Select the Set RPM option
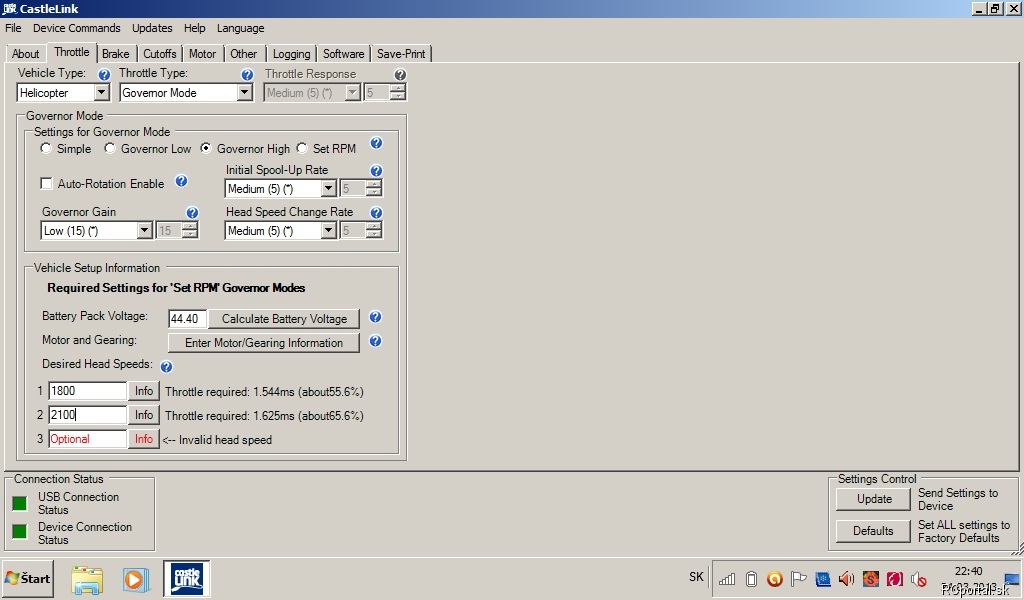This screenshot has height=600, width=1024. [x=302, y=148]
